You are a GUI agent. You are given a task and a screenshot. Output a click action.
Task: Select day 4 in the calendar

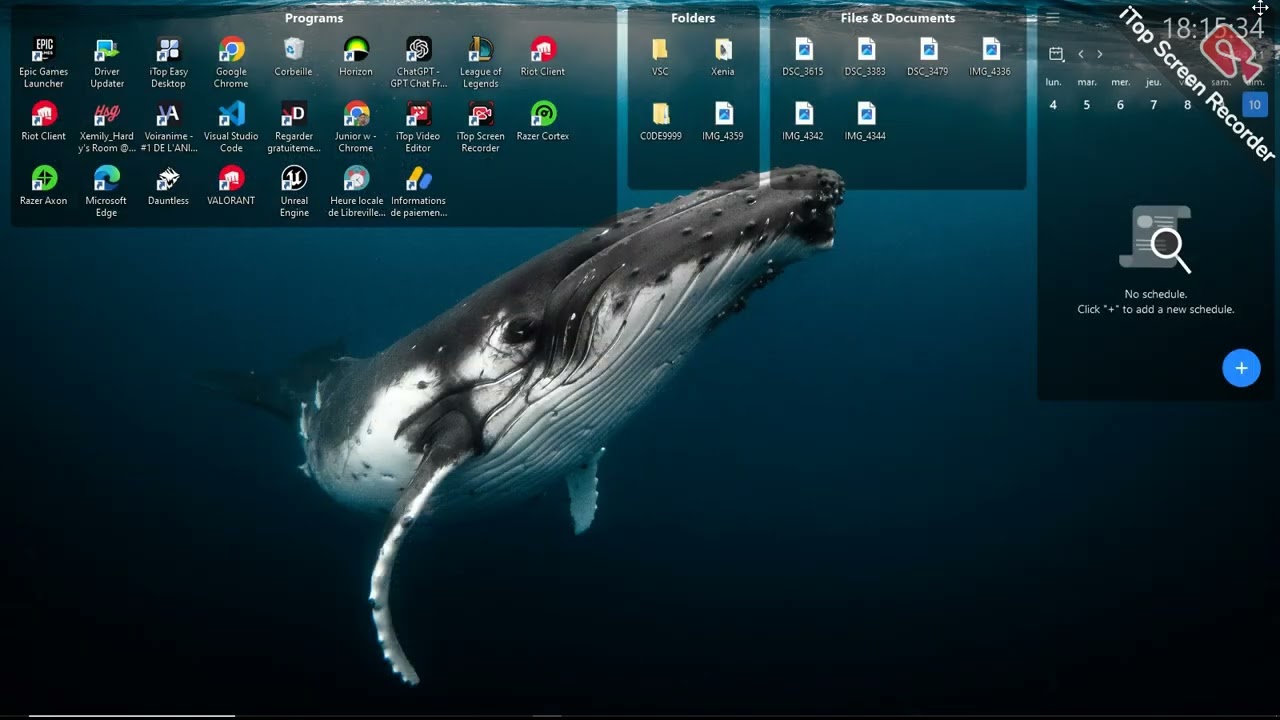[x=1053, y=105]
